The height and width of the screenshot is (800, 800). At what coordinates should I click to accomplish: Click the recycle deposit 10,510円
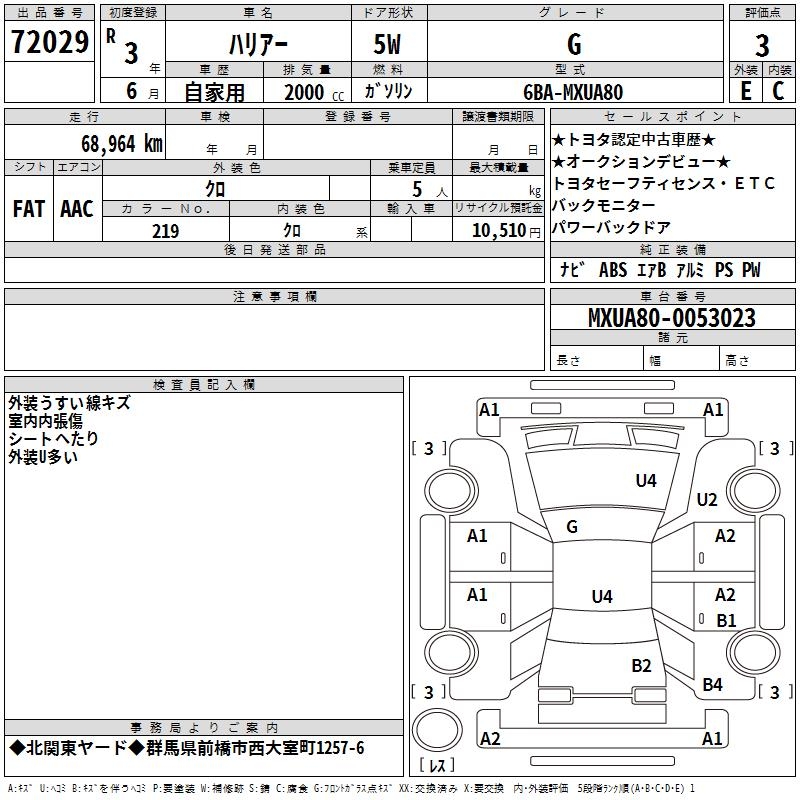click(506, 231)
